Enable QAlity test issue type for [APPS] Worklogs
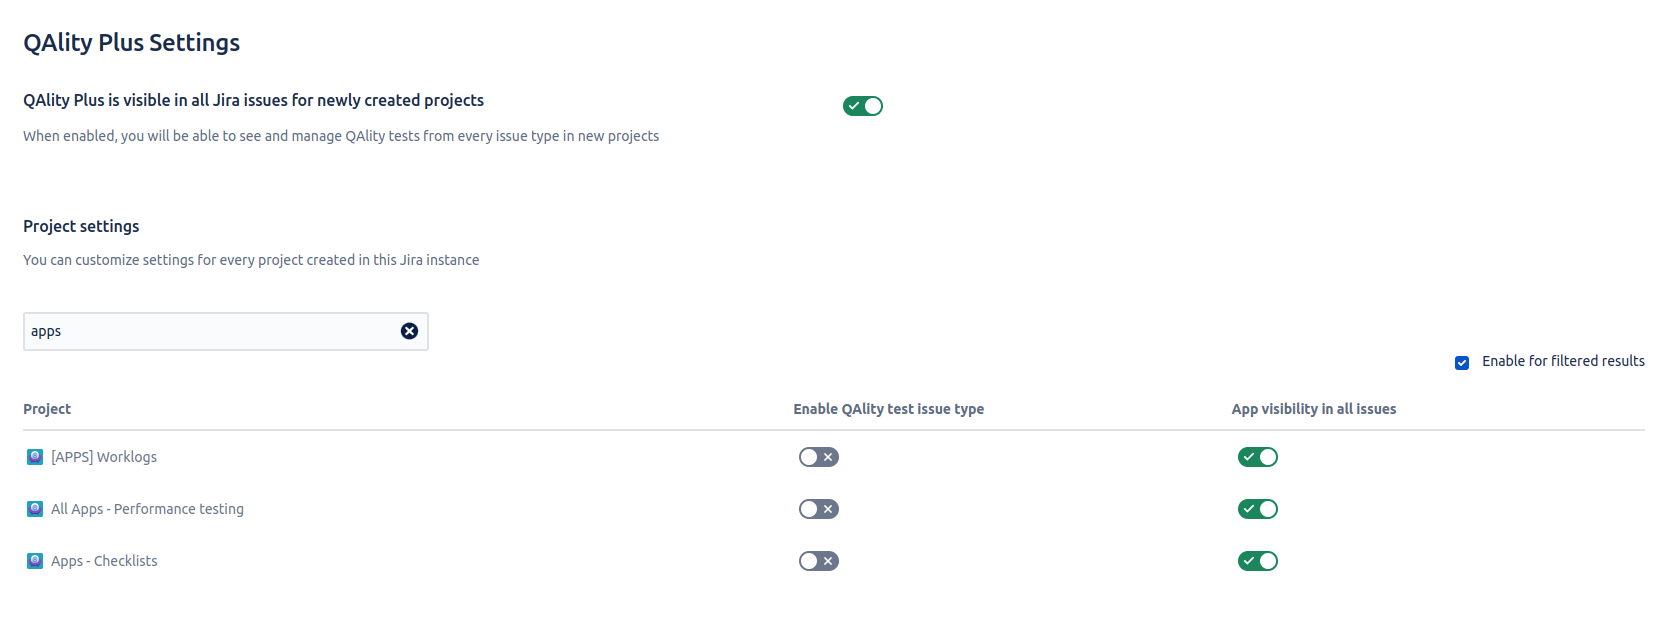Viewport: 1668px width, 640px height. pyautogui.click(x=819, y=457)
